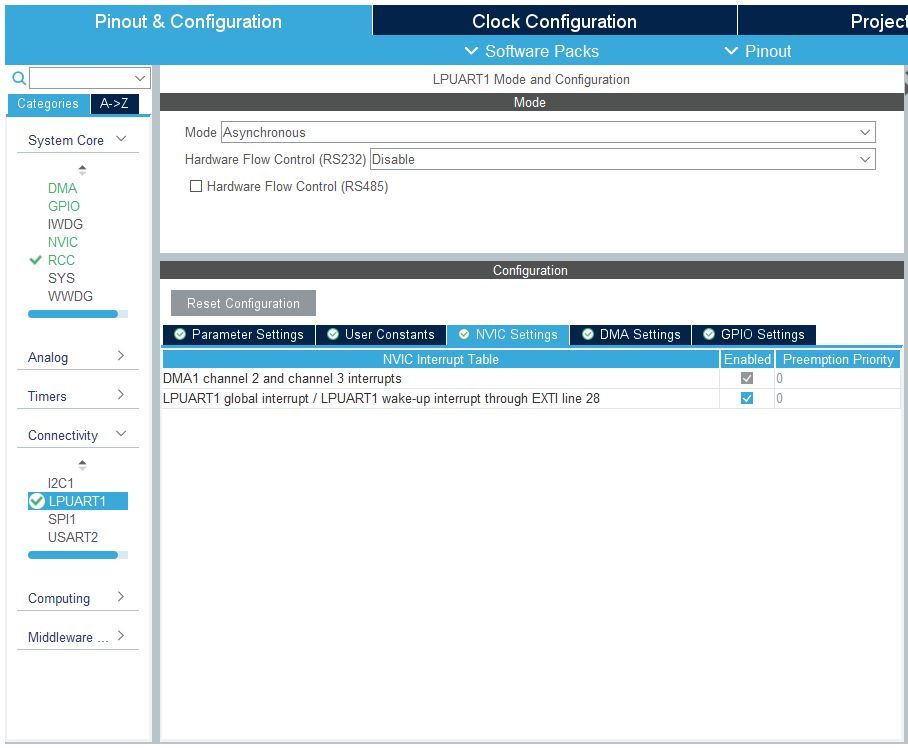Select NVIC in System Core list
Image resolution: width=908 pixels, height=748 pixels.
63,242
